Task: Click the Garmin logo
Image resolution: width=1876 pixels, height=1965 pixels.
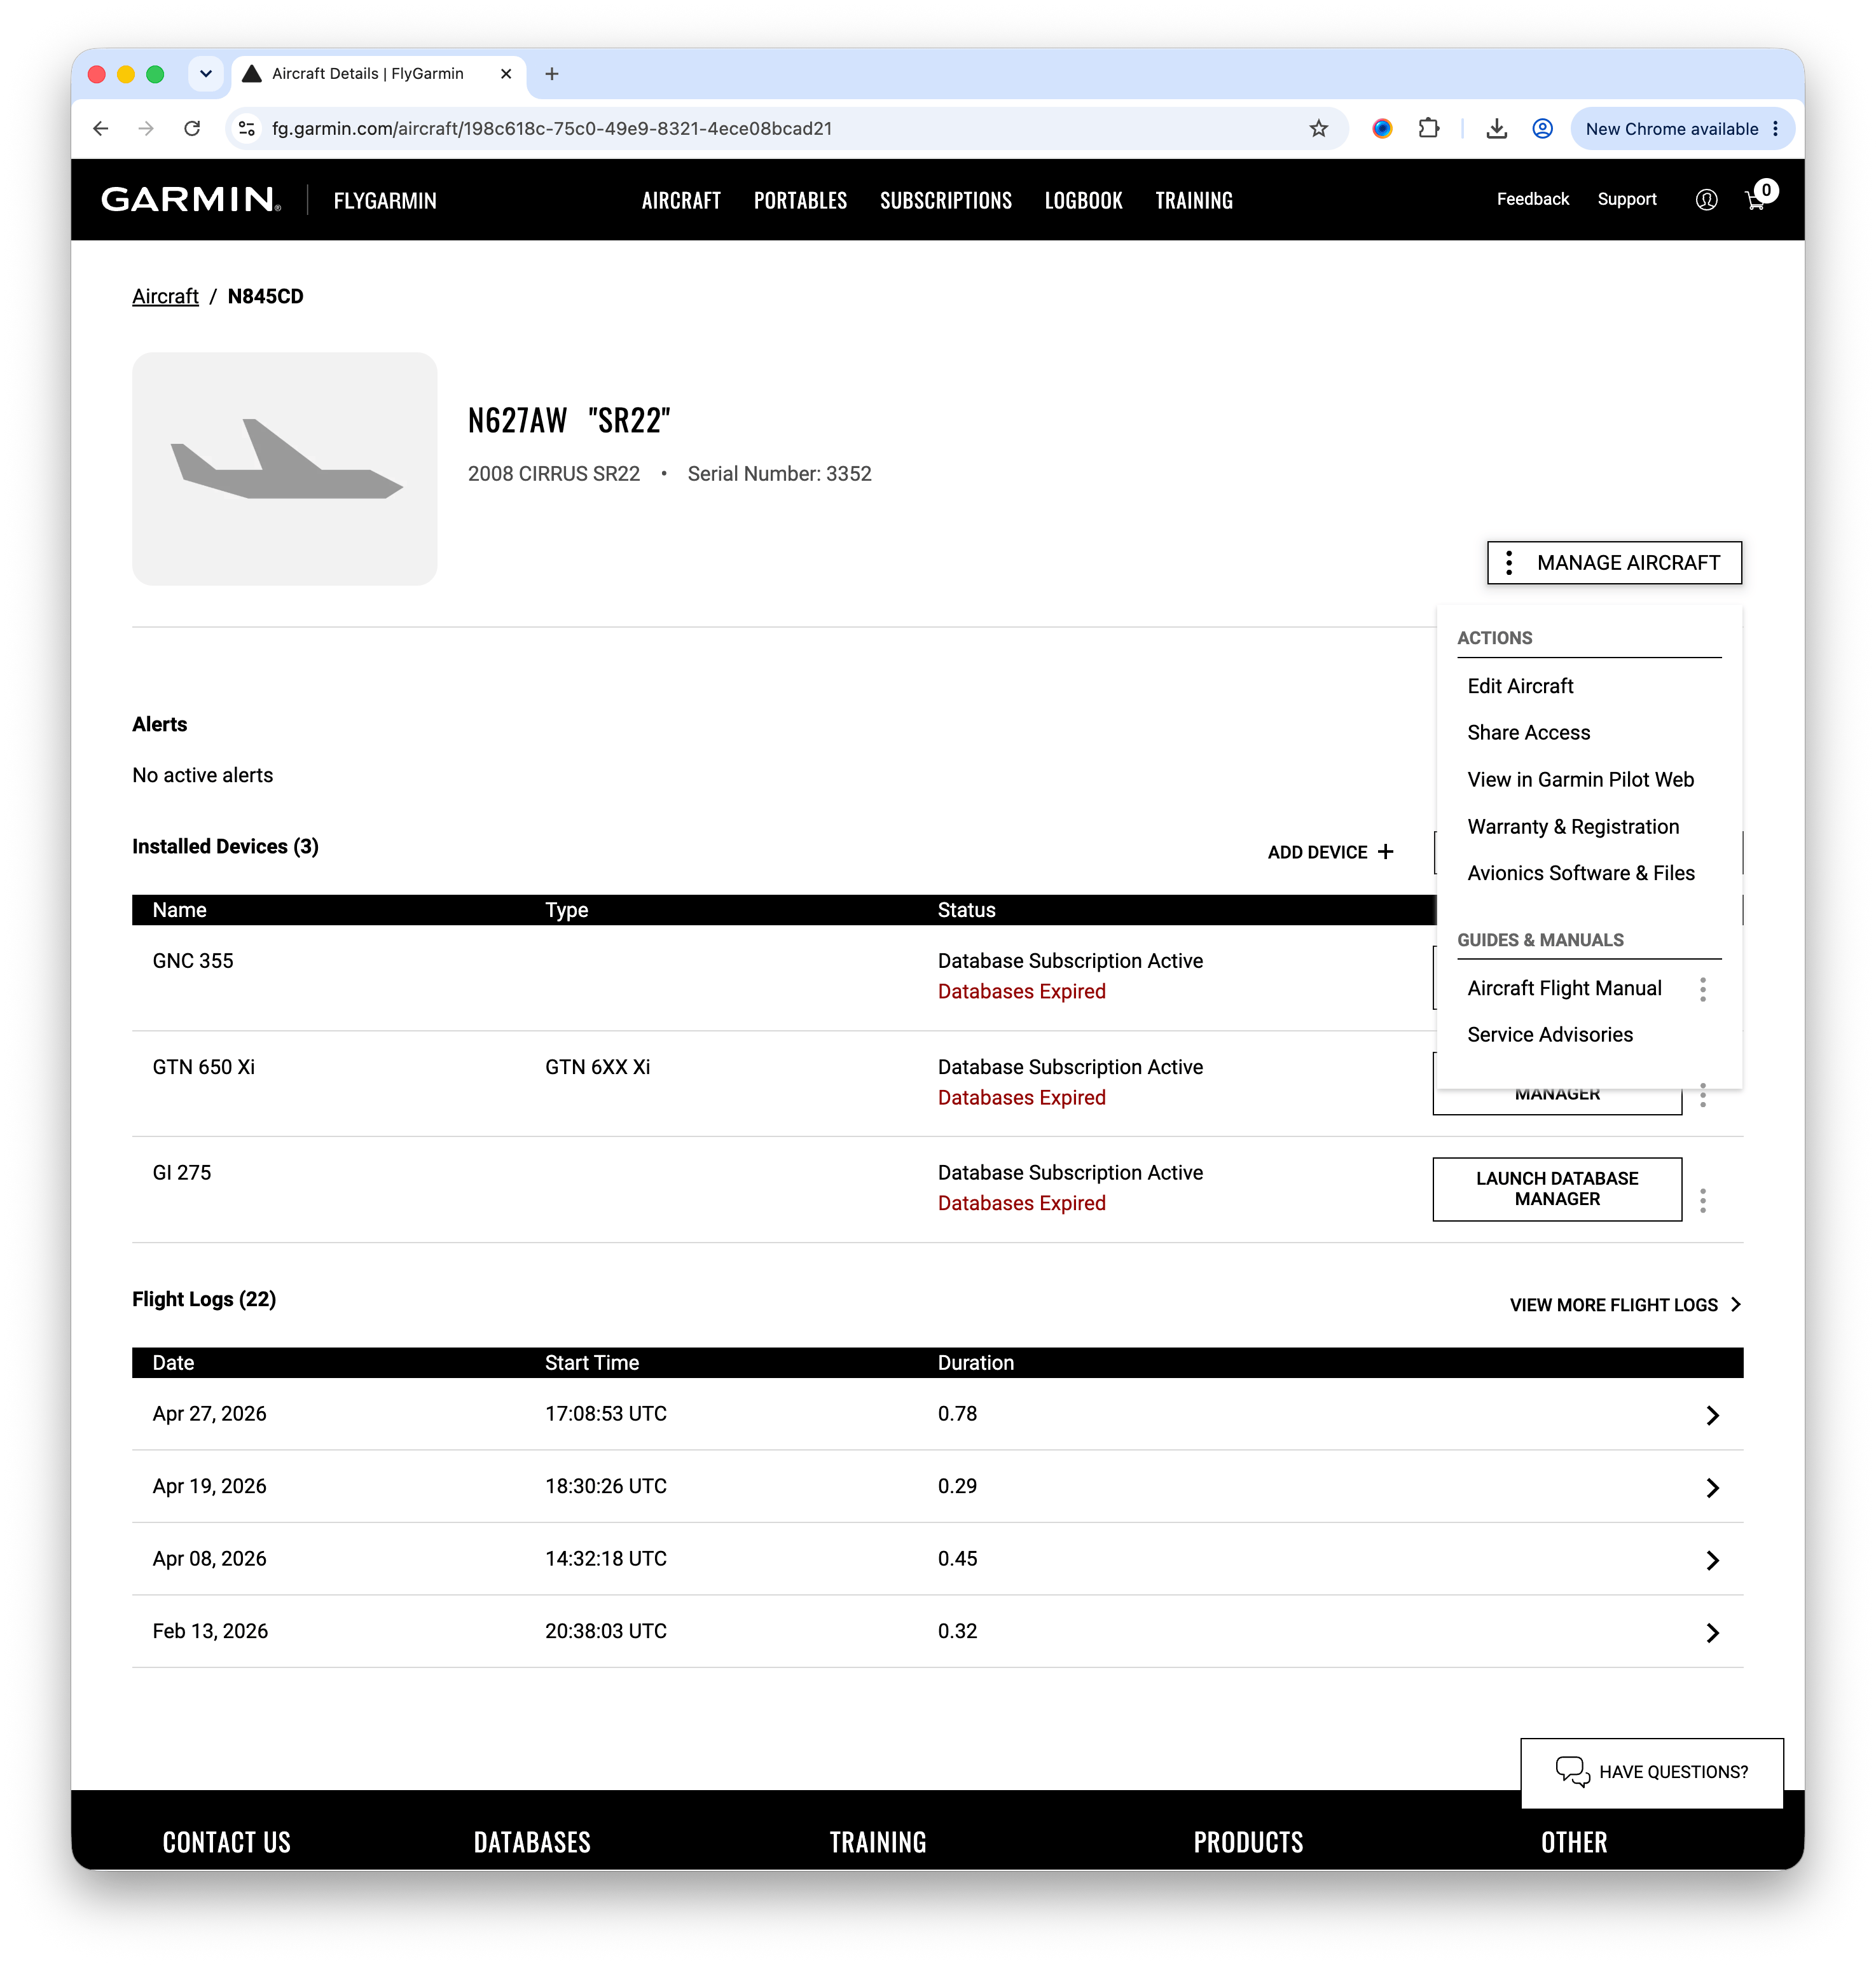Action: click(191, 200)
